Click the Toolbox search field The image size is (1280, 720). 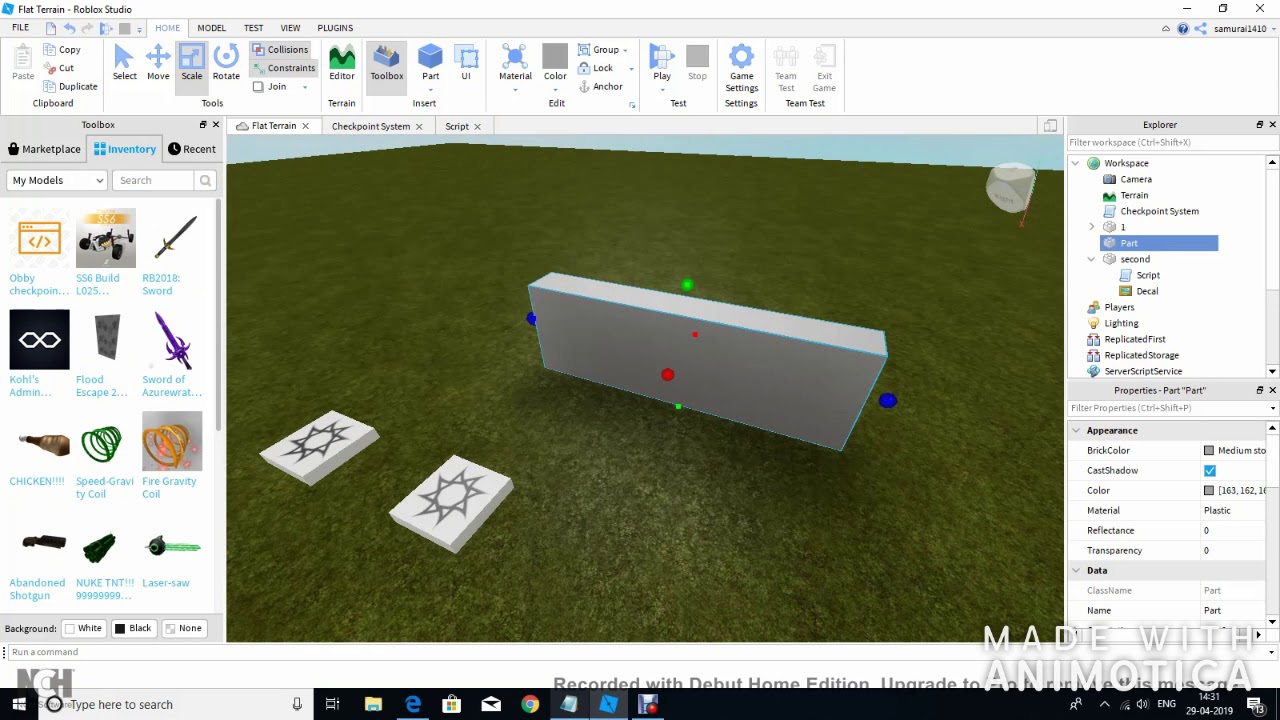tap(155, 180)
